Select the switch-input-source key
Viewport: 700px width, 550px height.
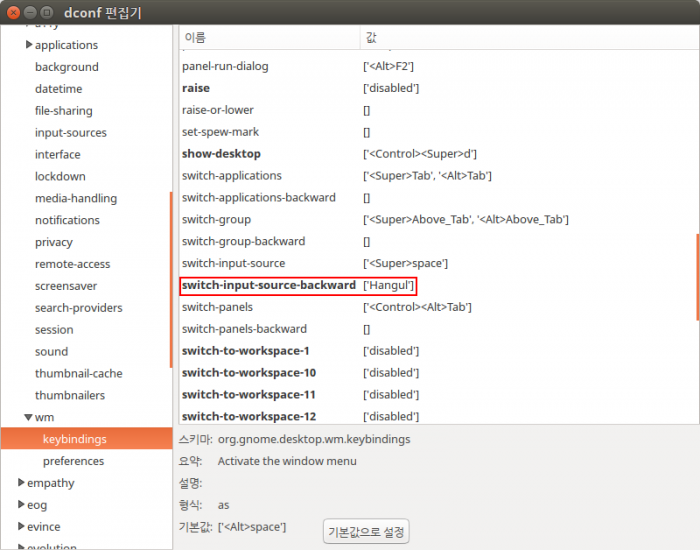[233, 263]
